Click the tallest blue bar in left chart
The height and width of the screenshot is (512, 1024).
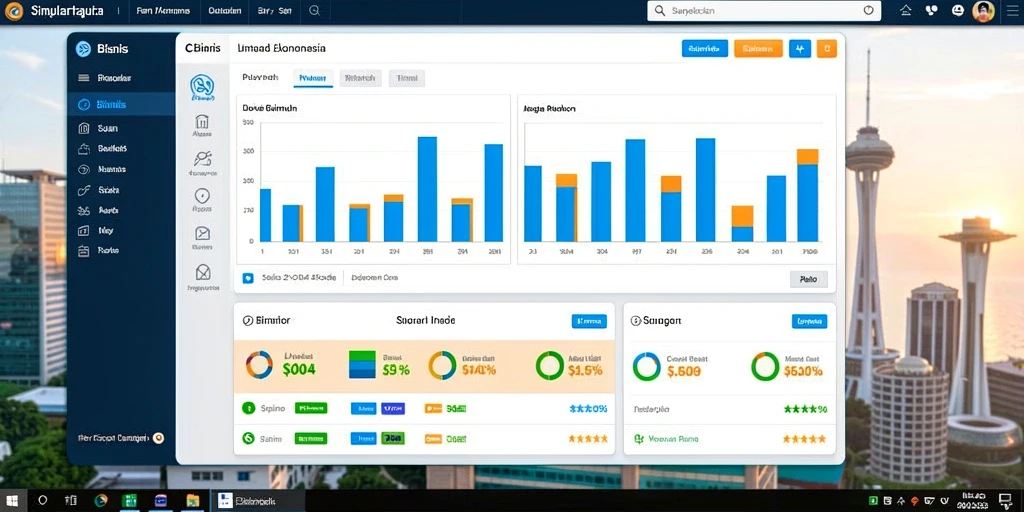(x=427, y=189)
